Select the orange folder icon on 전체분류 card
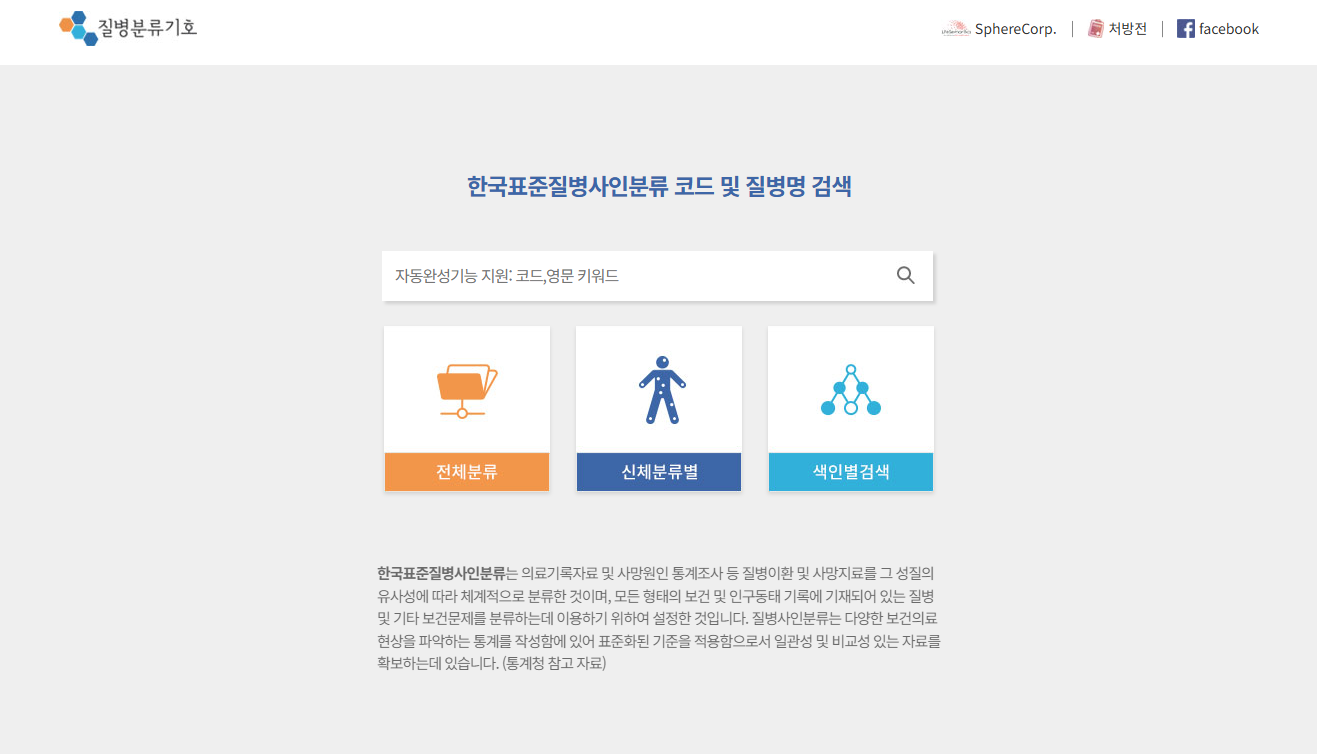This screenshot has width=1317, height=754. [466, 388]
